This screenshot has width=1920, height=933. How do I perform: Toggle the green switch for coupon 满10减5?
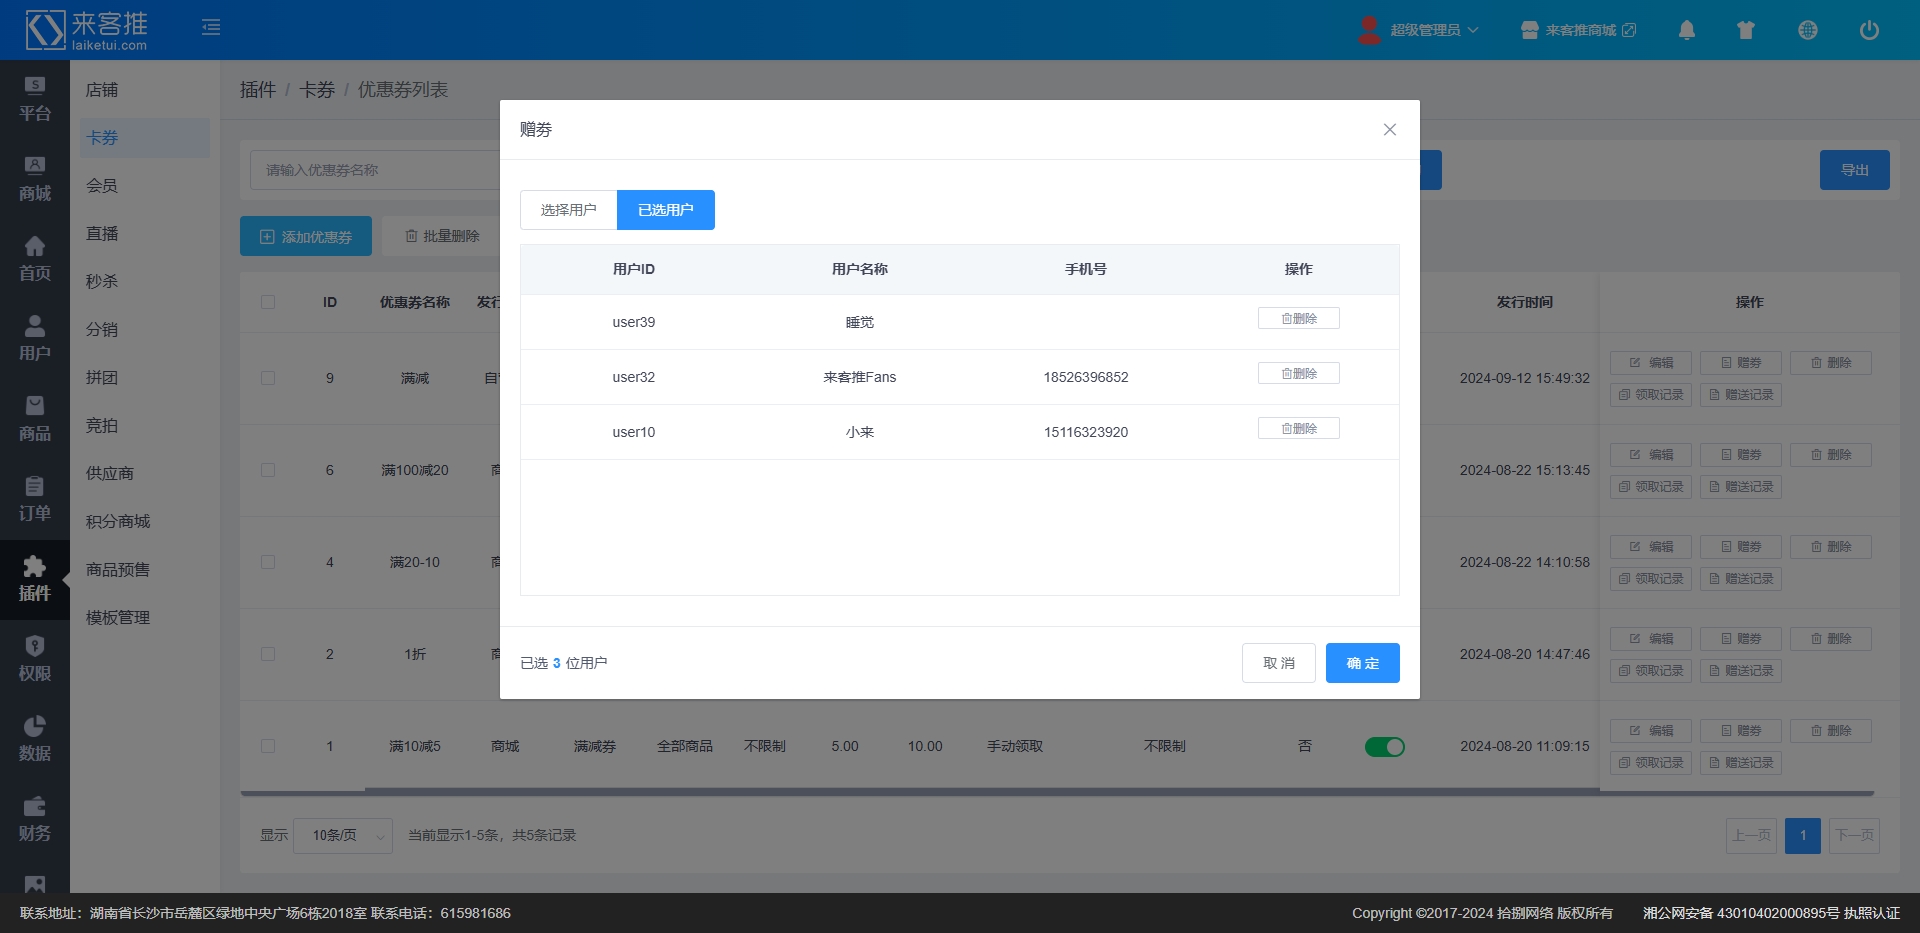click(1384, 747)
